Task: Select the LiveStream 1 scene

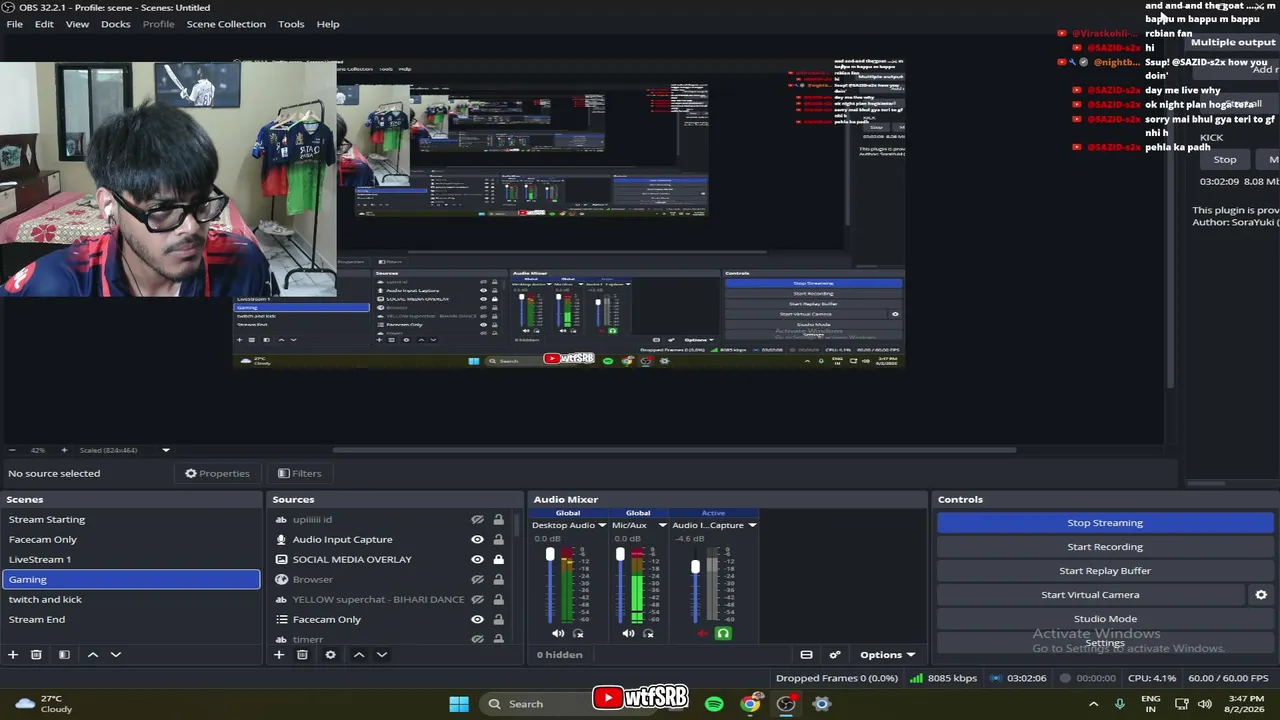Action: [x=131, y=560]
